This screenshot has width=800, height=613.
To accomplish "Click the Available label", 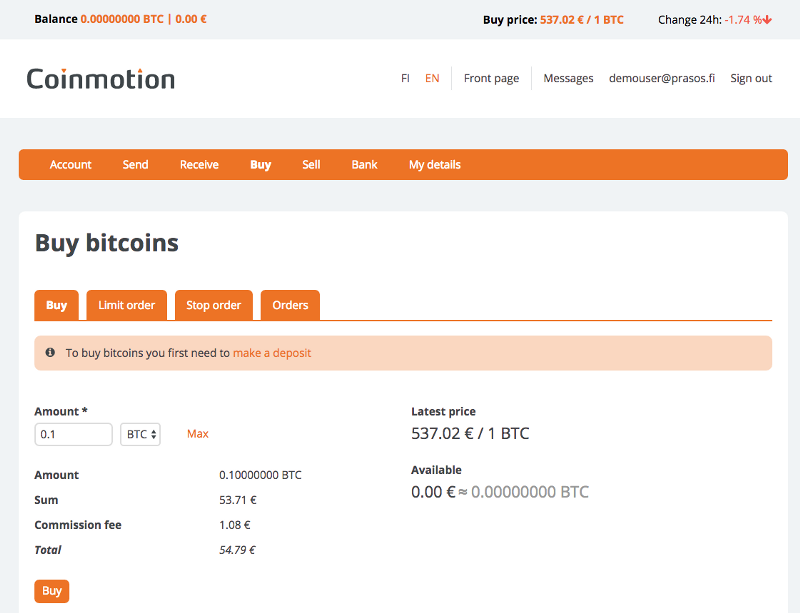I will 436,470.
